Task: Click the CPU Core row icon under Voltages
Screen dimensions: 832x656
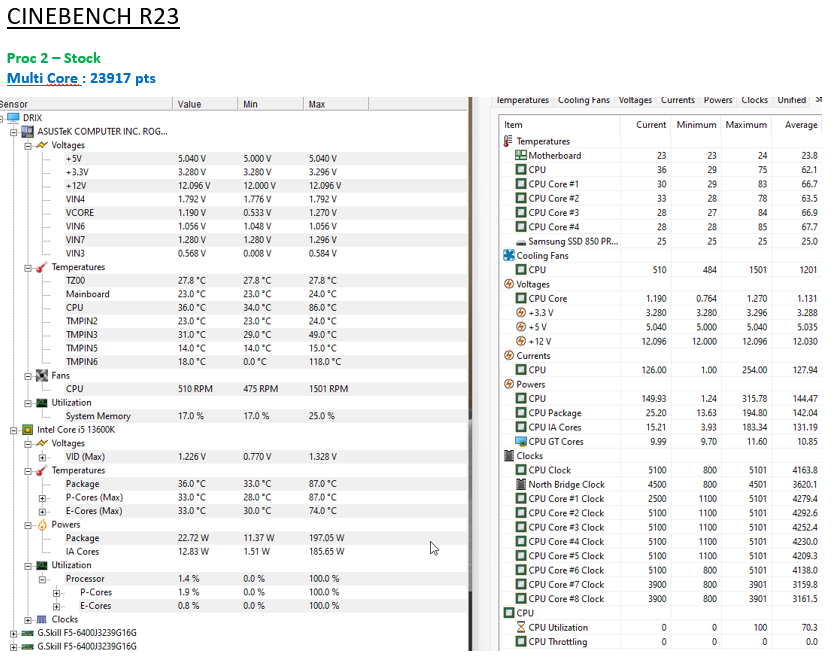Action: [521, 298]
